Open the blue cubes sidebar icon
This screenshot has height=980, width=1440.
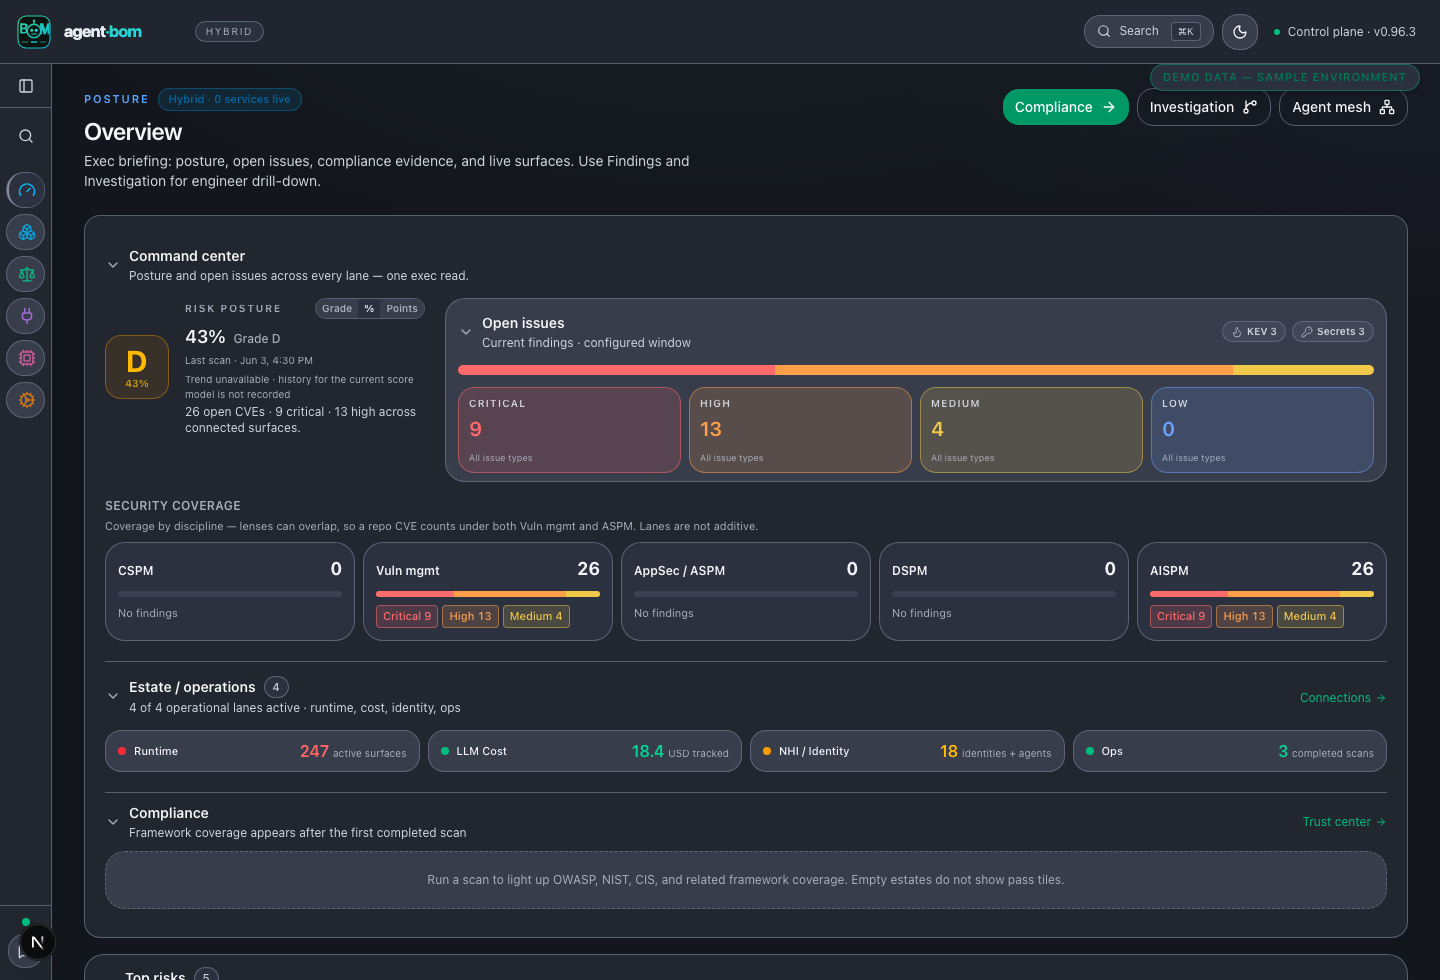[26, 232]
